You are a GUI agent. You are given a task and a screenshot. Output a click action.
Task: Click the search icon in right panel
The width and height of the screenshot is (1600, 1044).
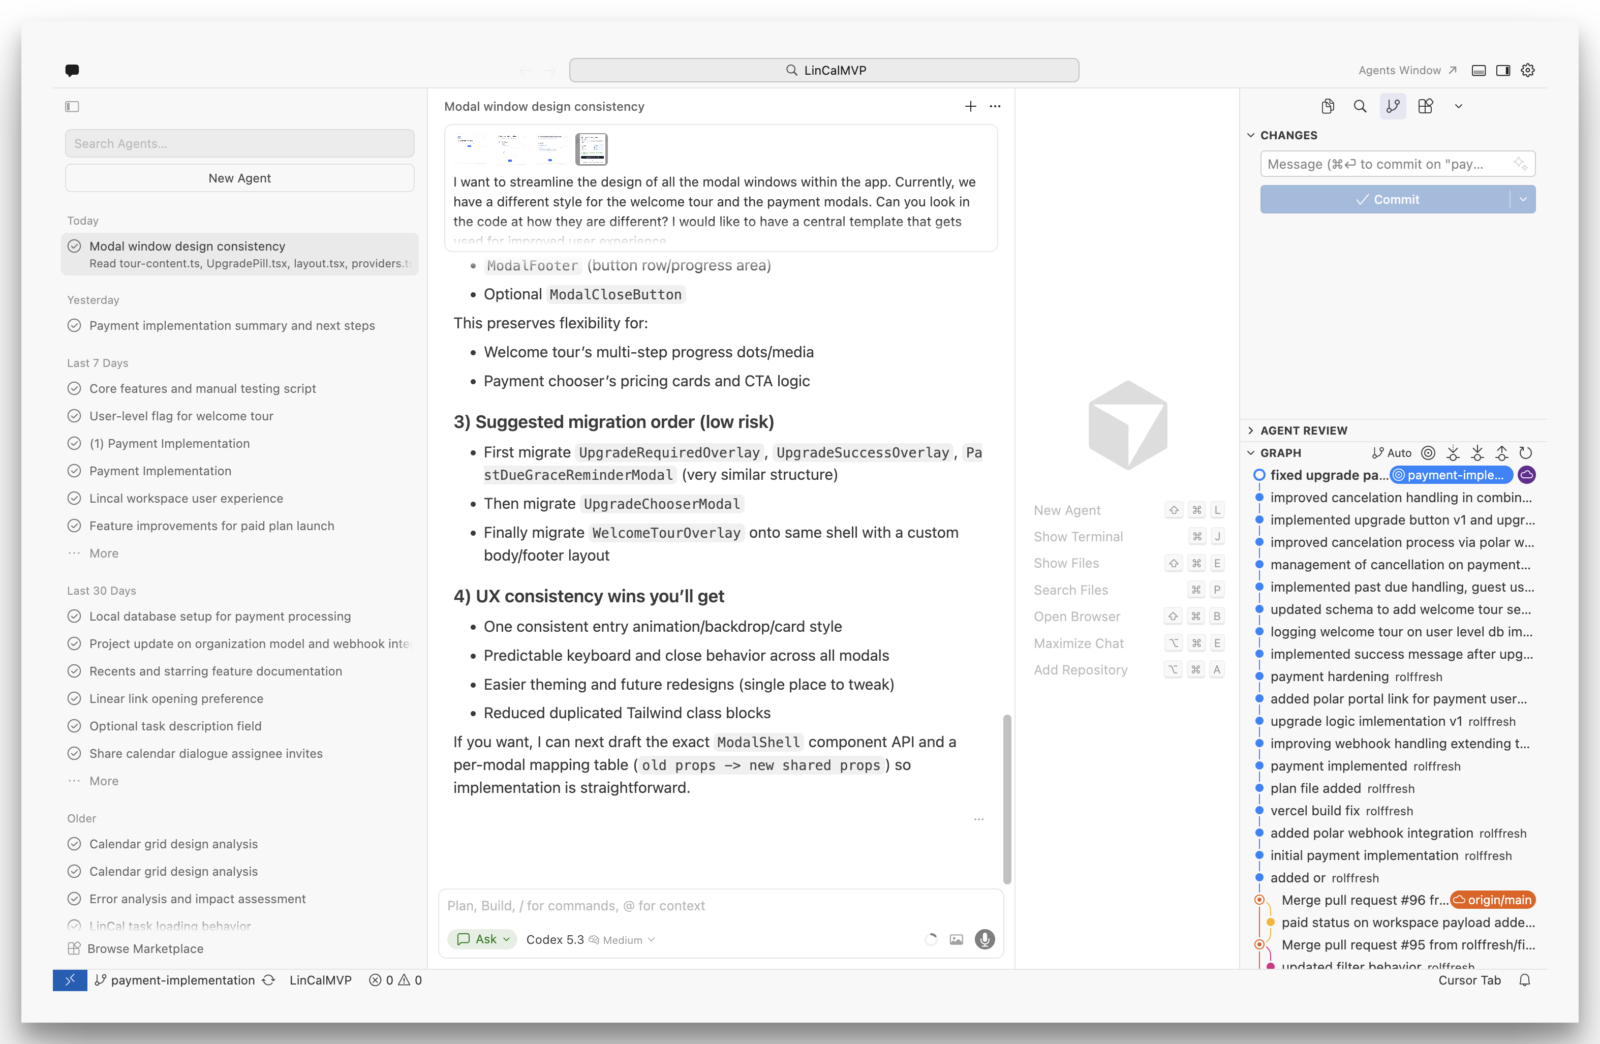(x=1360, y=106)
